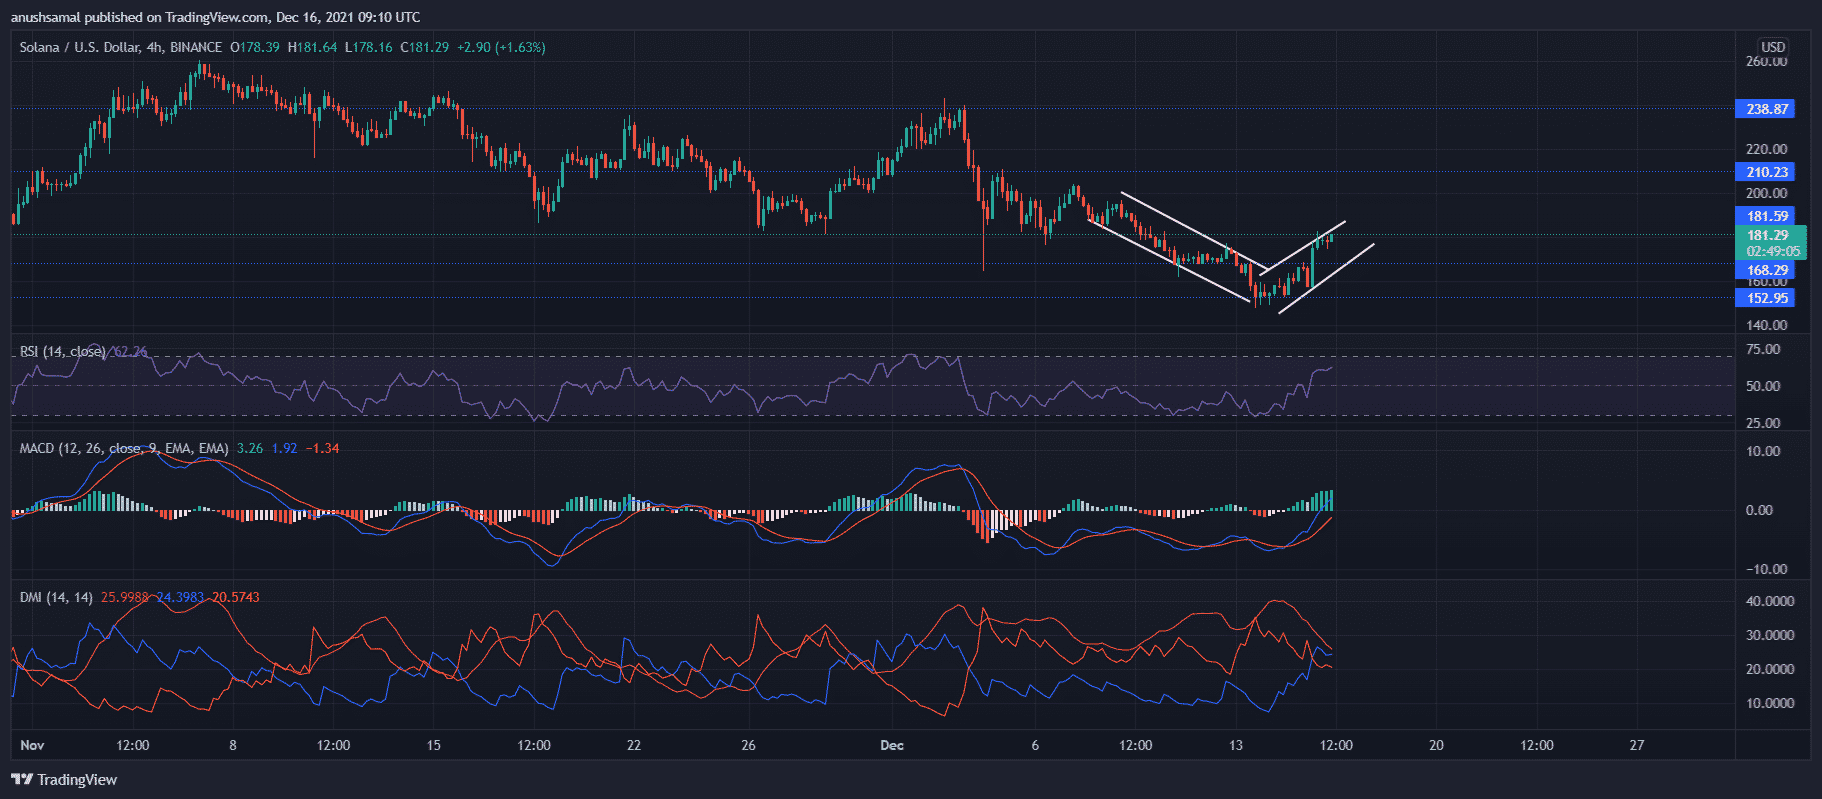Click the candle countdown timer 02:49:05
Viewport: 1822px width, 799px height.
[1772, 252]
